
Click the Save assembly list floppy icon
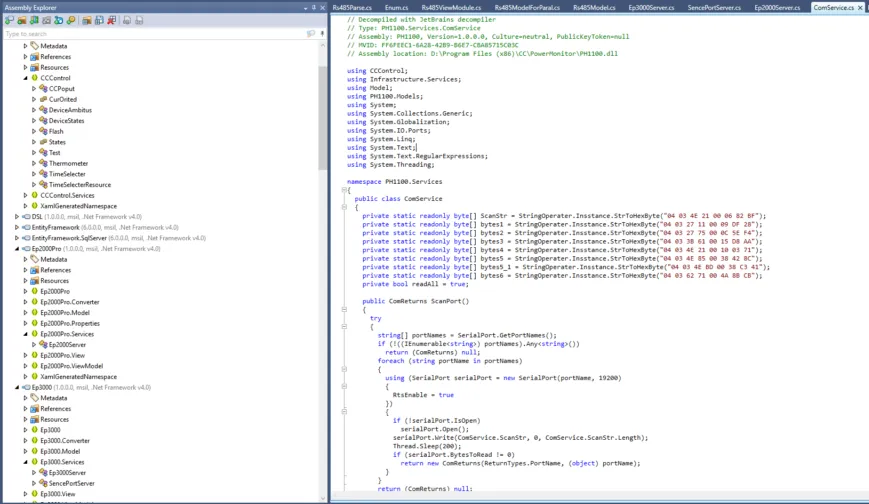pos(99,21)
